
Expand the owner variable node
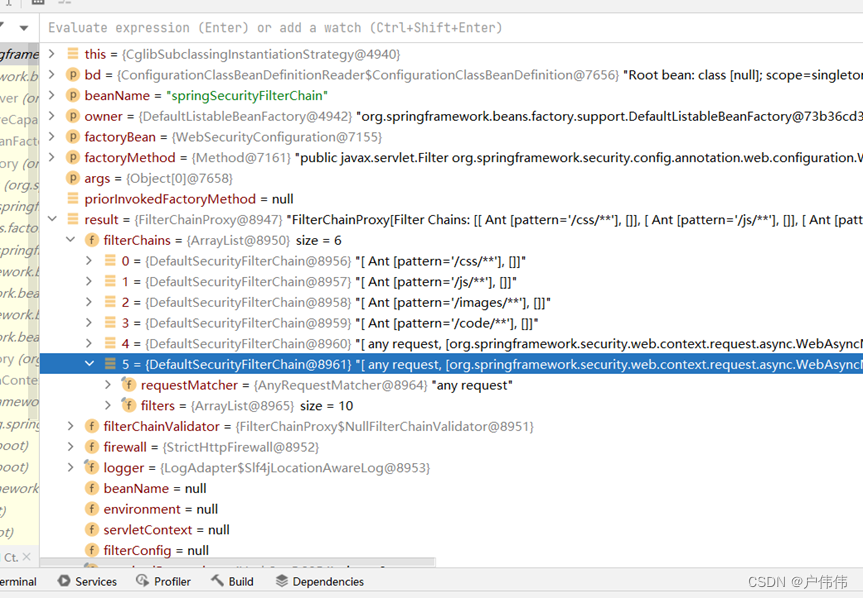(x=51, y=116)
